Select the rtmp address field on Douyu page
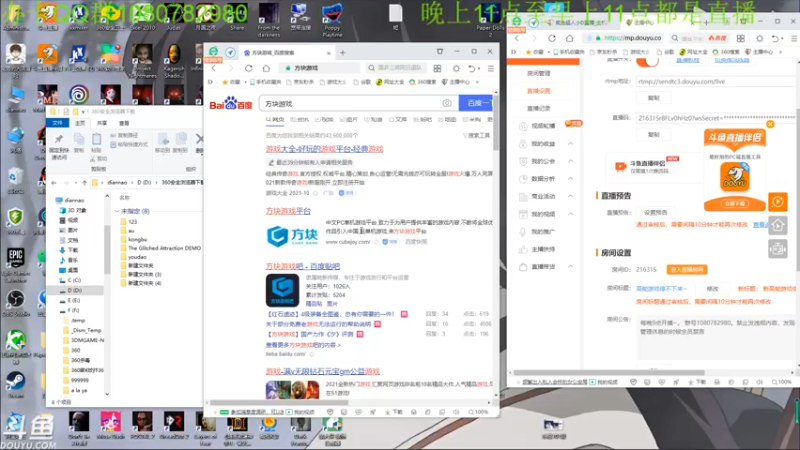Viewport: 800px width, 450px height. (x=715, y=82)
